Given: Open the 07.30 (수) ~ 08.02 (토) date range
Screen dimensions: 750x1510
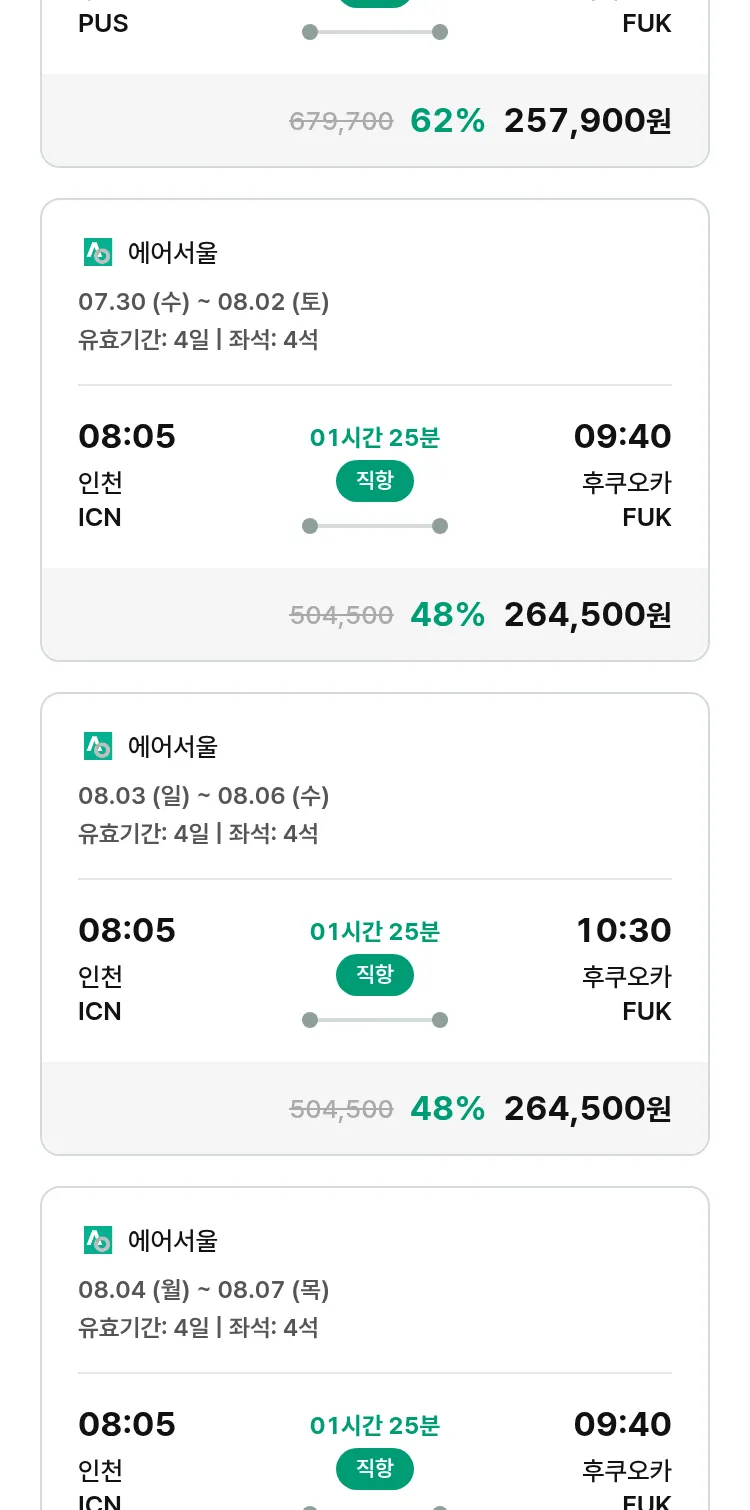Looking at the screenshot, I should coord(204,302).
